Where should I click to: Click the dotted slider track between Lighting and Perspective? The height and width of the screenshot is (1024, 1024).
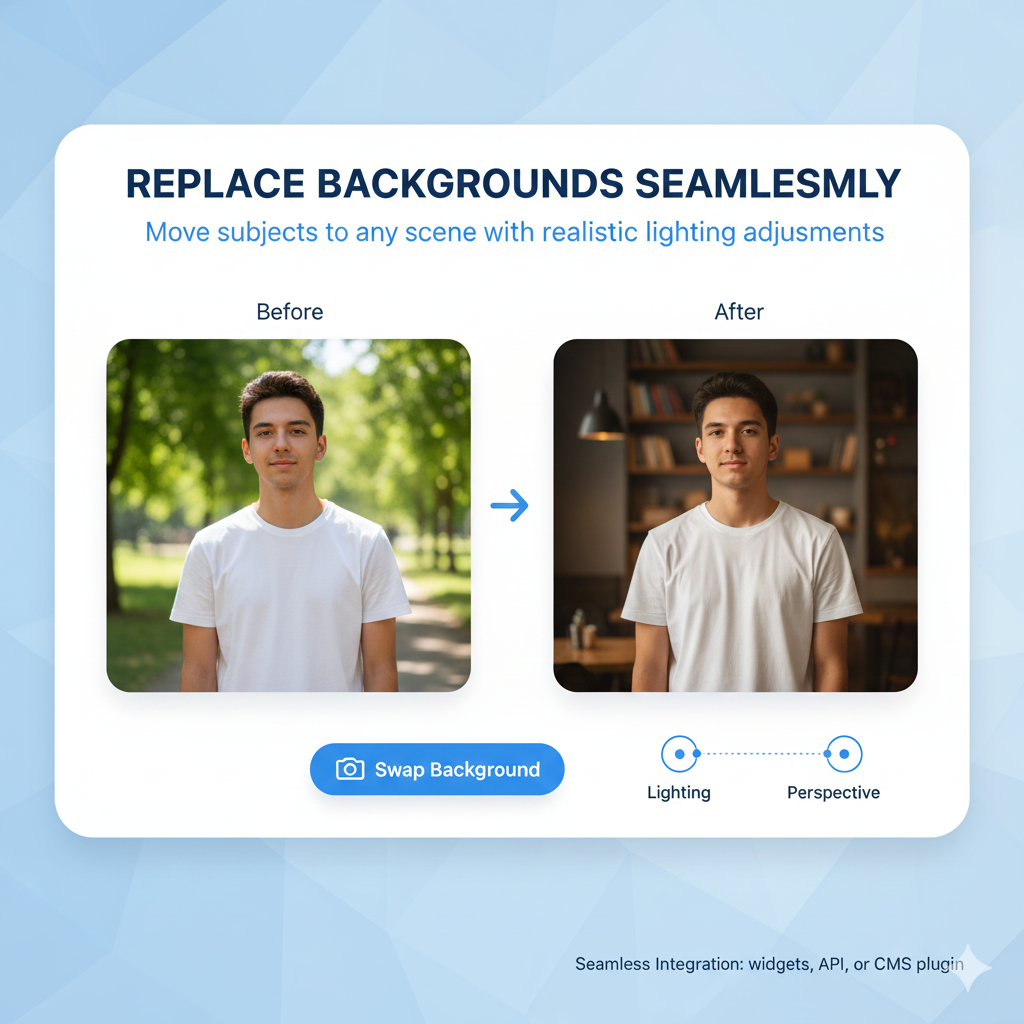click(762, 754)
